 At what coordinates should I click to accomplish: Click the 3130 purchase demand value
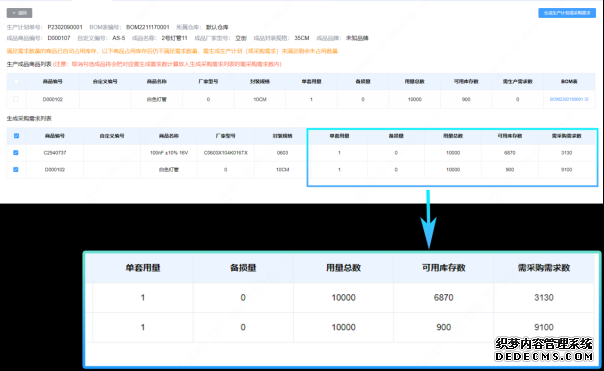[x=566, y=153]
